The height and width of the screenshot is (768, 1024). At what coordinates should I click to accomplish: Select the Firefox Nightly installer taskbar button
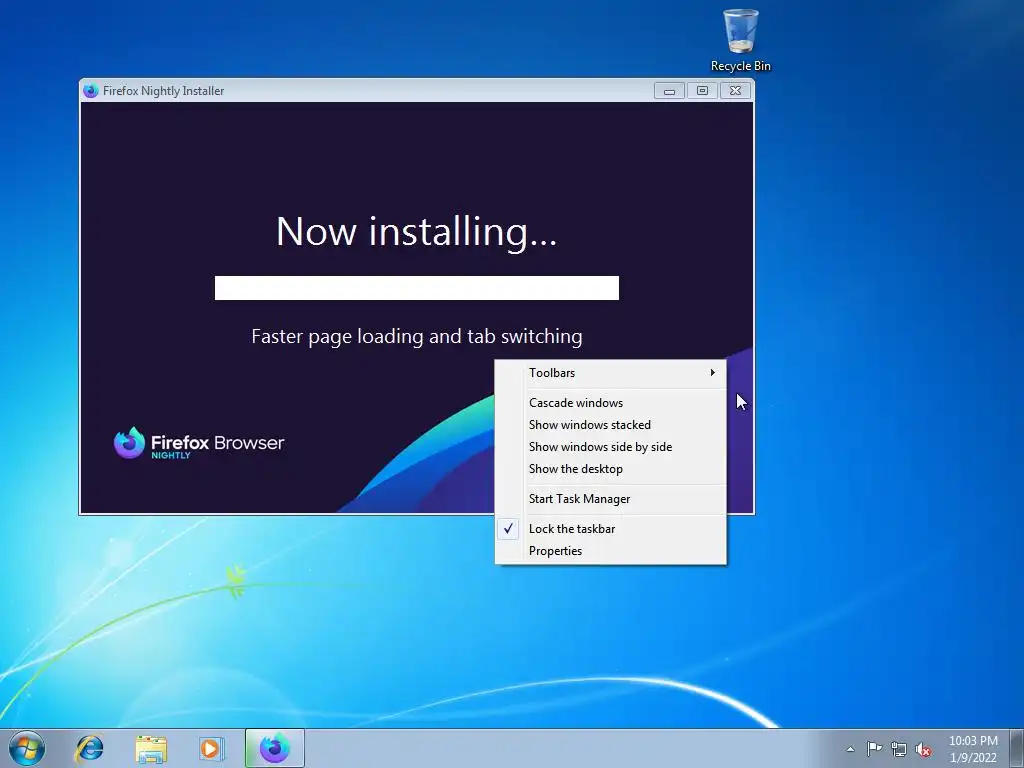[275, 748]
